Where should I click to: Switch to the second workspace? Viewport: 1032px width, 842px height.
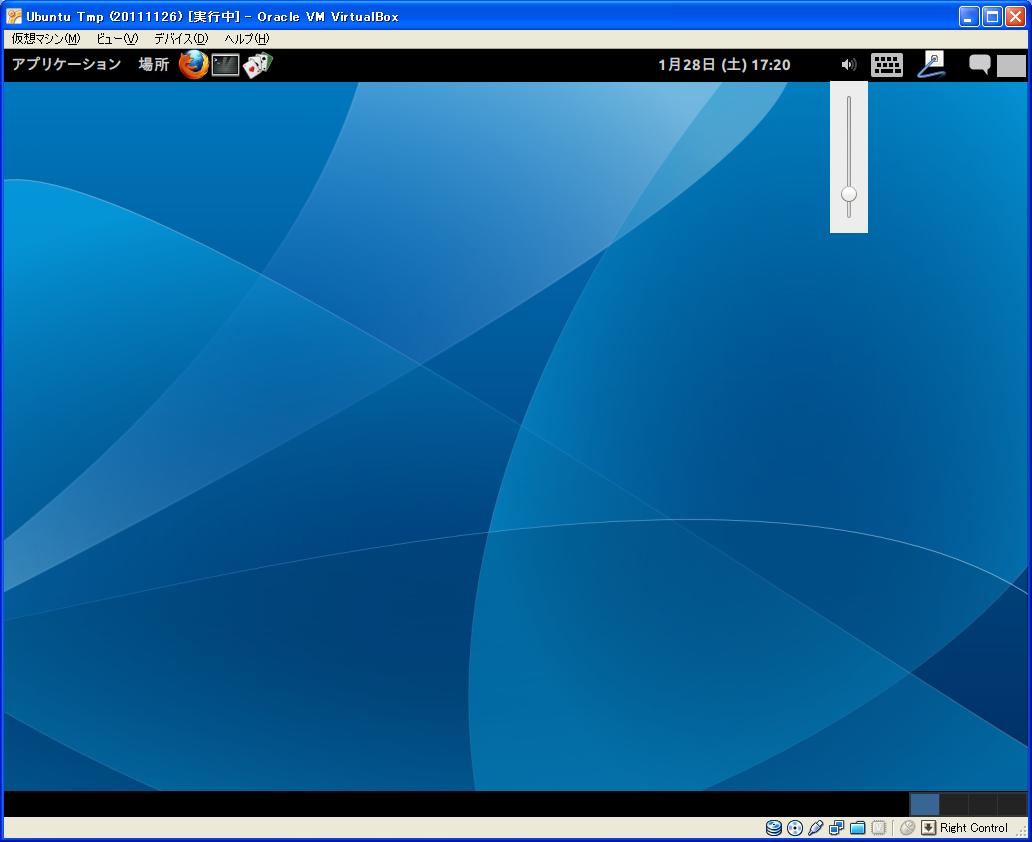[x=954, y=804]
